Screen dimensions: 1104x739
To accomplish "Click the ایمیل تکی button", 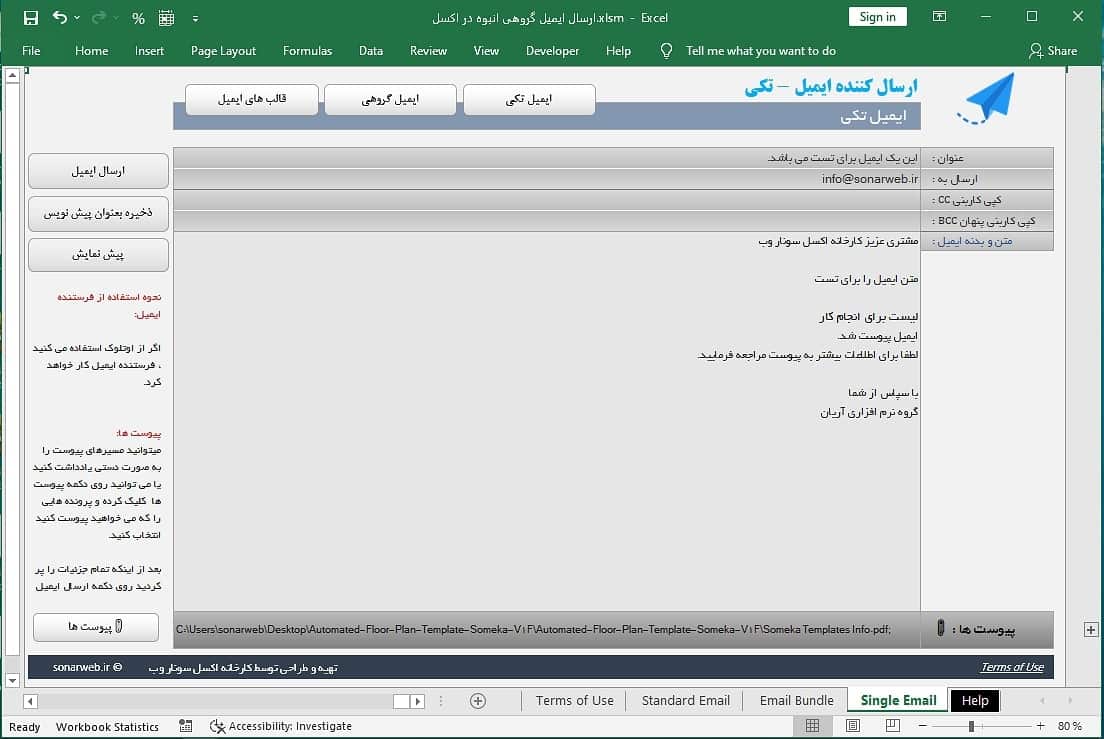I will (529, 99).
